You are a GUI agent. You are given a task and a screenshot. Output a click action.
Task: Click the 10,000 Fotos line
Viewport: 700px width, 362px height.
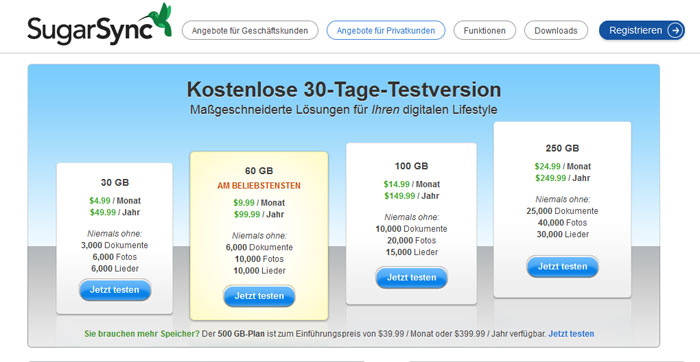click(259, 259)
